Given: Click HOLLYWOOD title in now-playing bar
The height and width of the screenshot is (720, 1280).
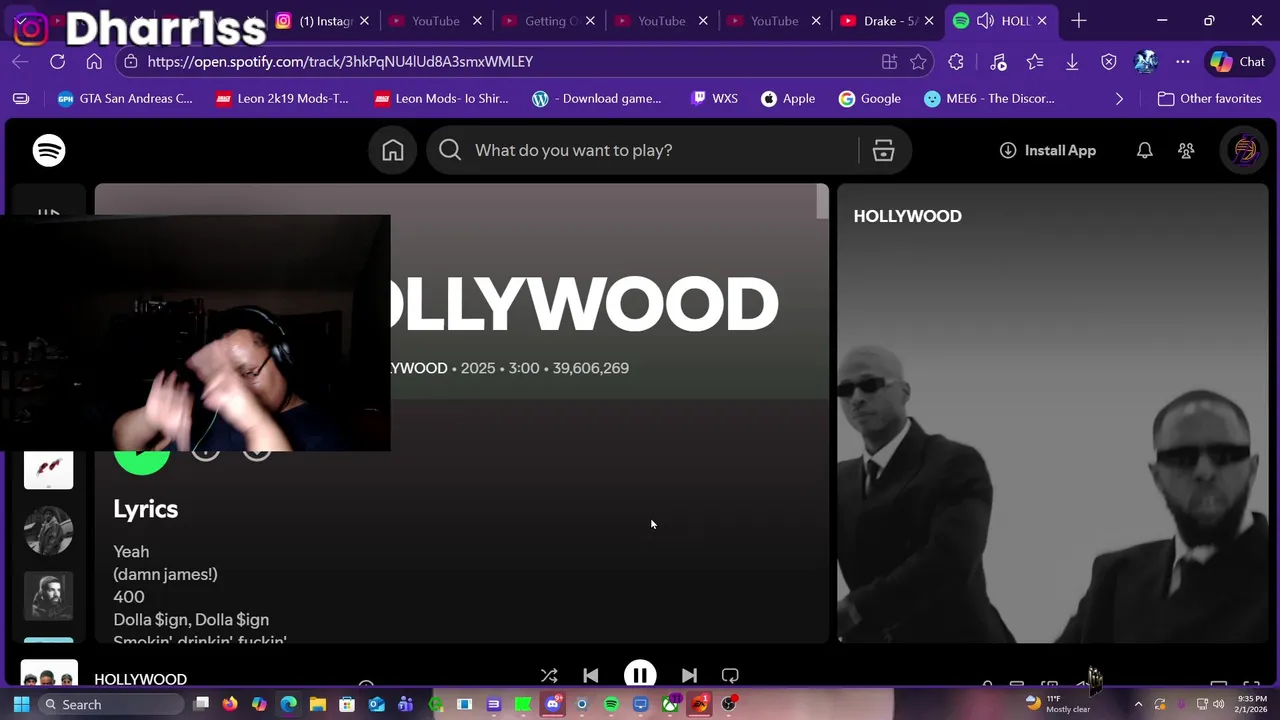Looking at the screenshot, I should coord(140,679).
